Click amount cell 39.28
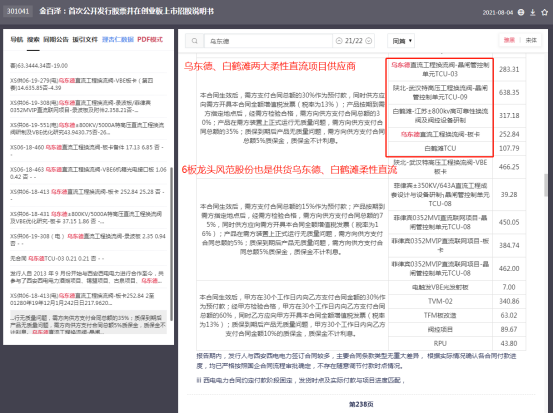This screenshot has height=414, width=553. tap(509, 194)
